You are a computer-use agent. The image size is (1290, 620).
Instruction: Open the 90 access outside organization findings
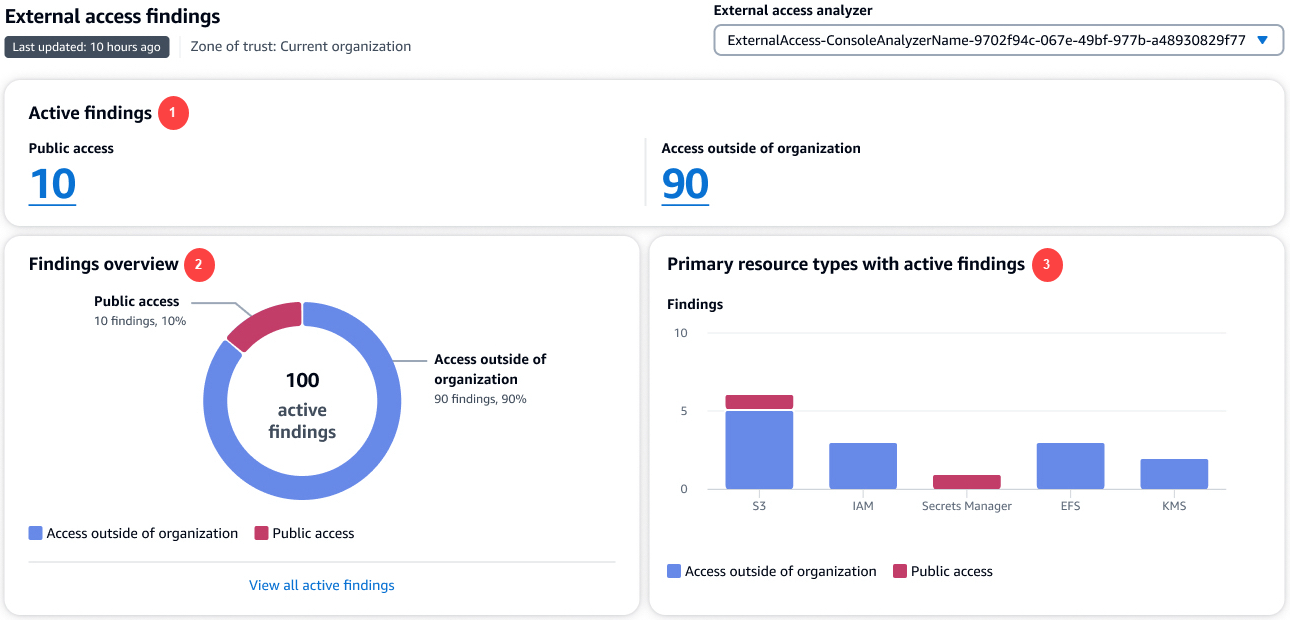click(685, 184)
